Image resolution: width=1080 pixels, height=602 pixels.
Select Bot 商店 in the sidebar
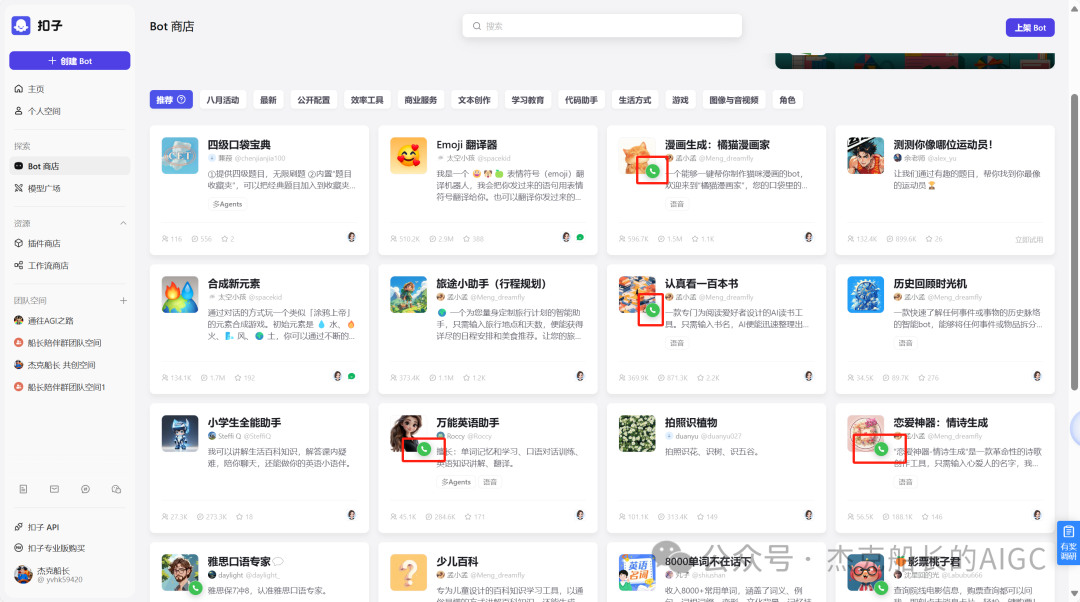tap(69, 166)
